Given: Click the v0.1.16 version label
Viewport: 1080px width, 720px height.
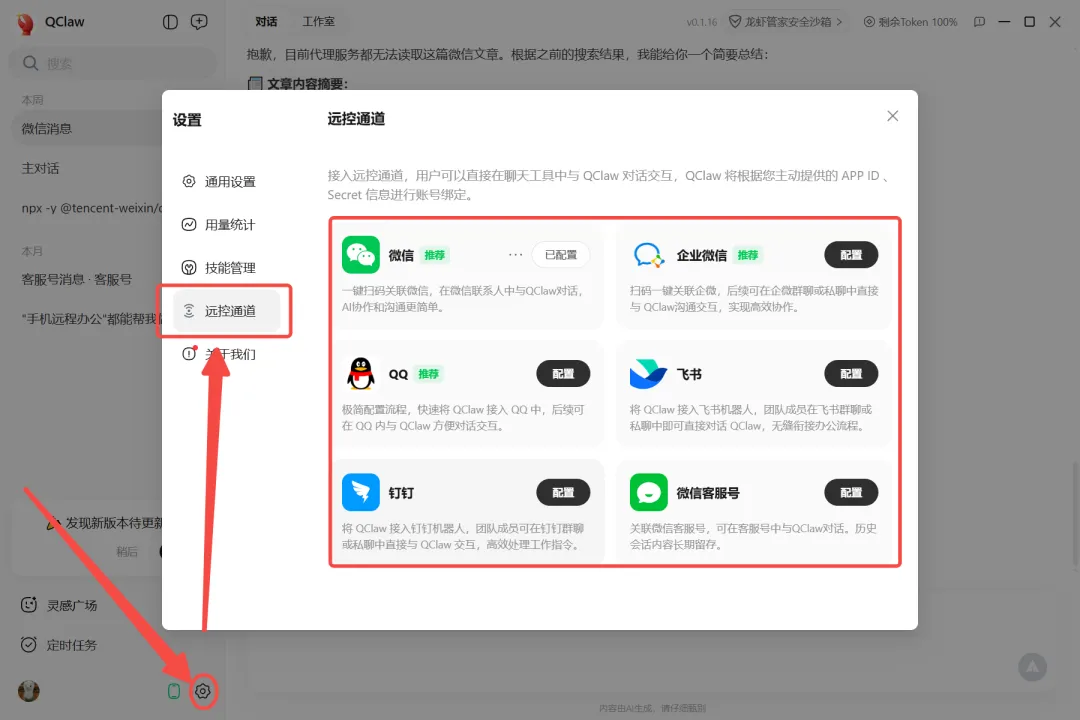Looking at the screenshot, I should [701, 22].
